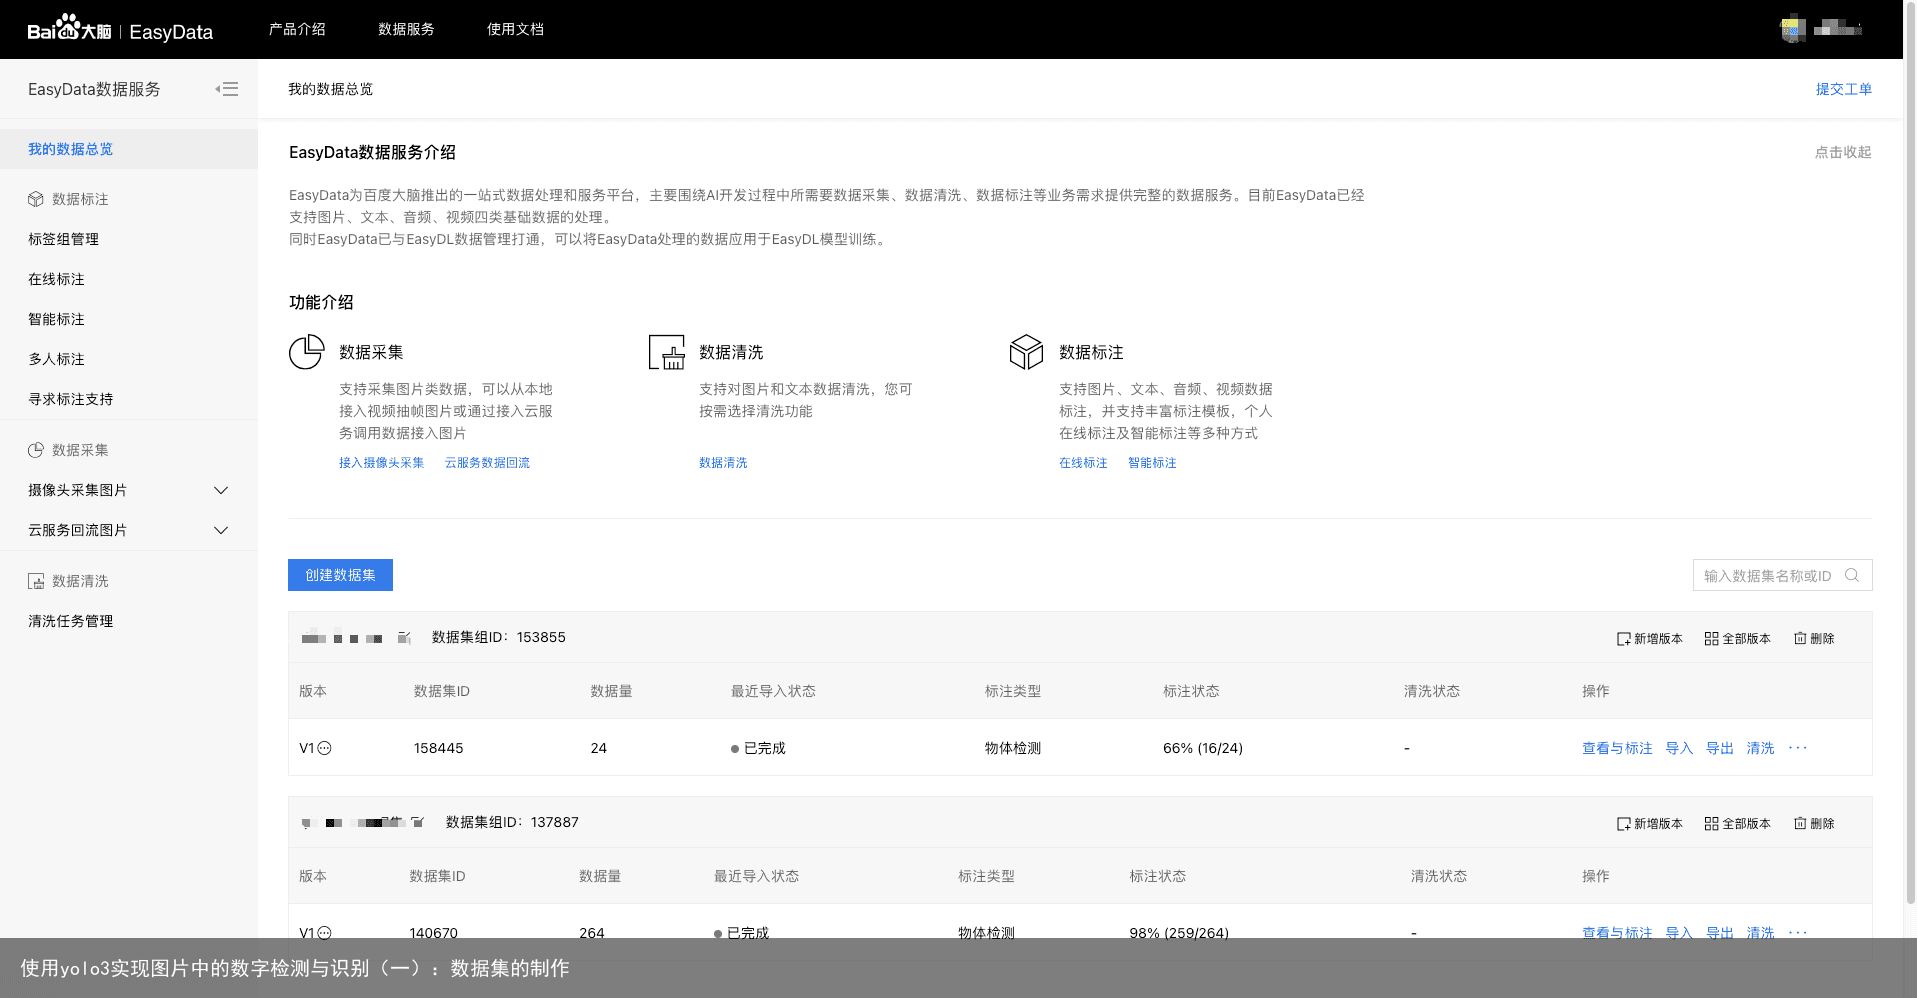This screenshot has width=1917, height=998.
Task: Click 新增版本 for dataset group 153855
Action: (1650, 638)
